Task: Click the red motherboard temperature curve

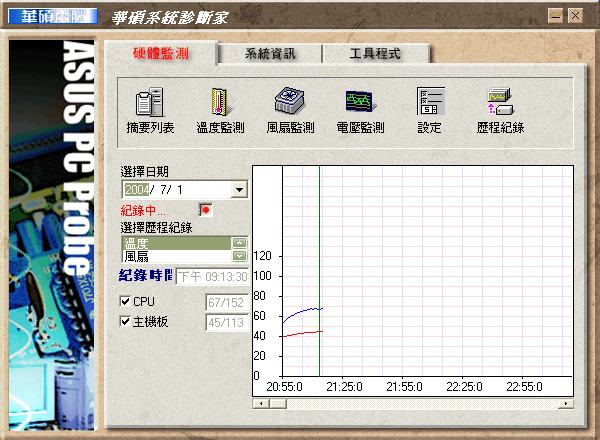Action: 302,334
